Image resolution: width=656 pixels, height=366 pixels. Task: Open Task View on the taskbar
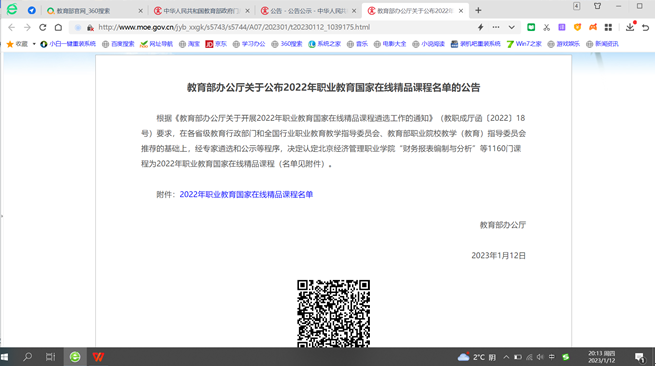point(51,357)
